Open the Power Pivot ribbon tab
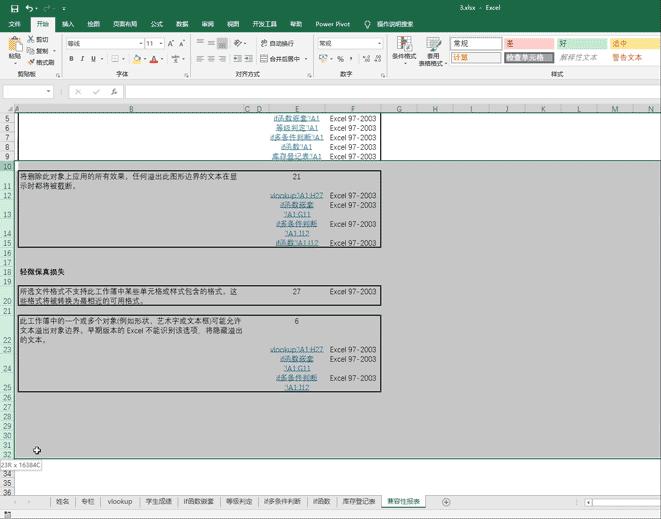 click(332, 23)
